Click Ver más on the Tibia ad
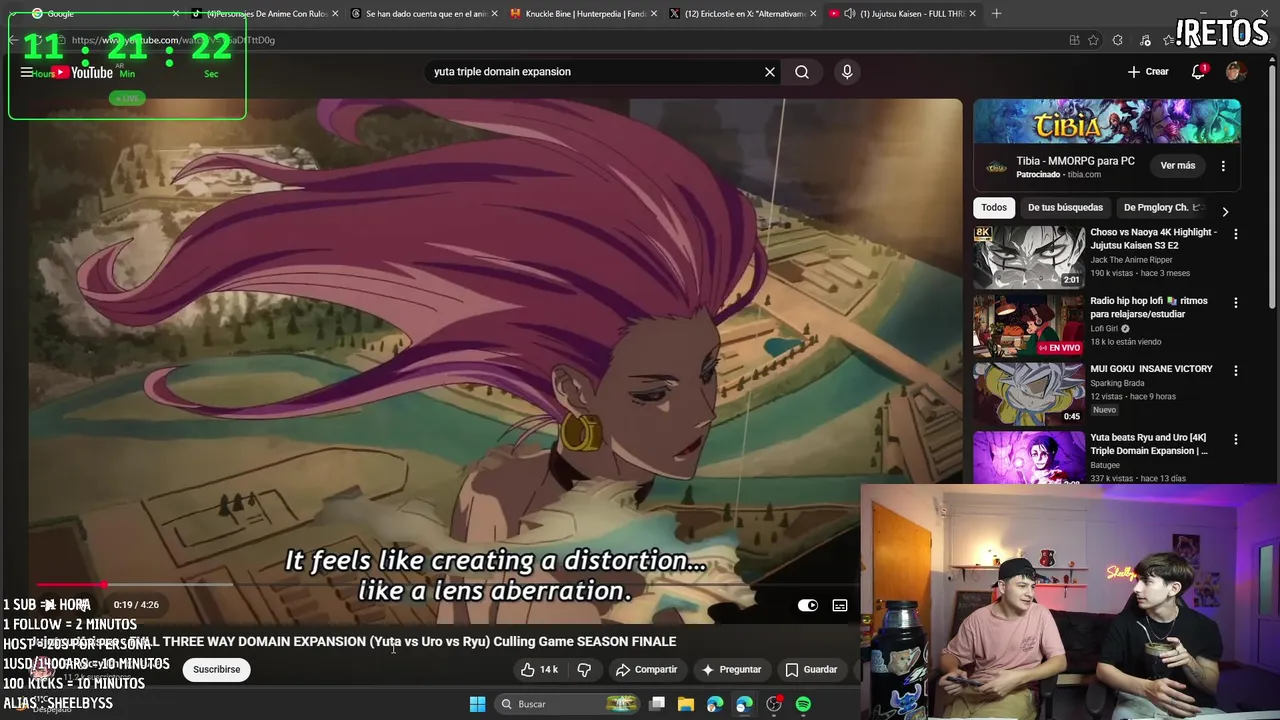This screenshot has width=1280, height=720. click(1178, 166)
